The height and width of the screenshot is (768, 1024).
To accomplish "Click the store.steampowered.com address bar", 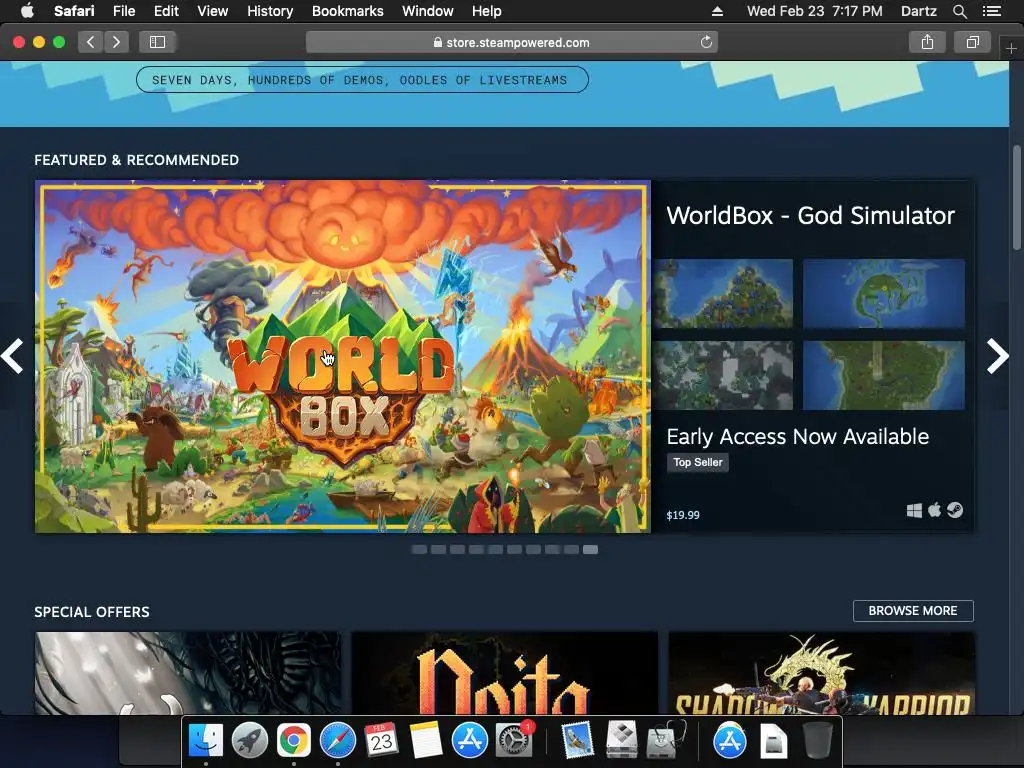I will coord(512,42).
